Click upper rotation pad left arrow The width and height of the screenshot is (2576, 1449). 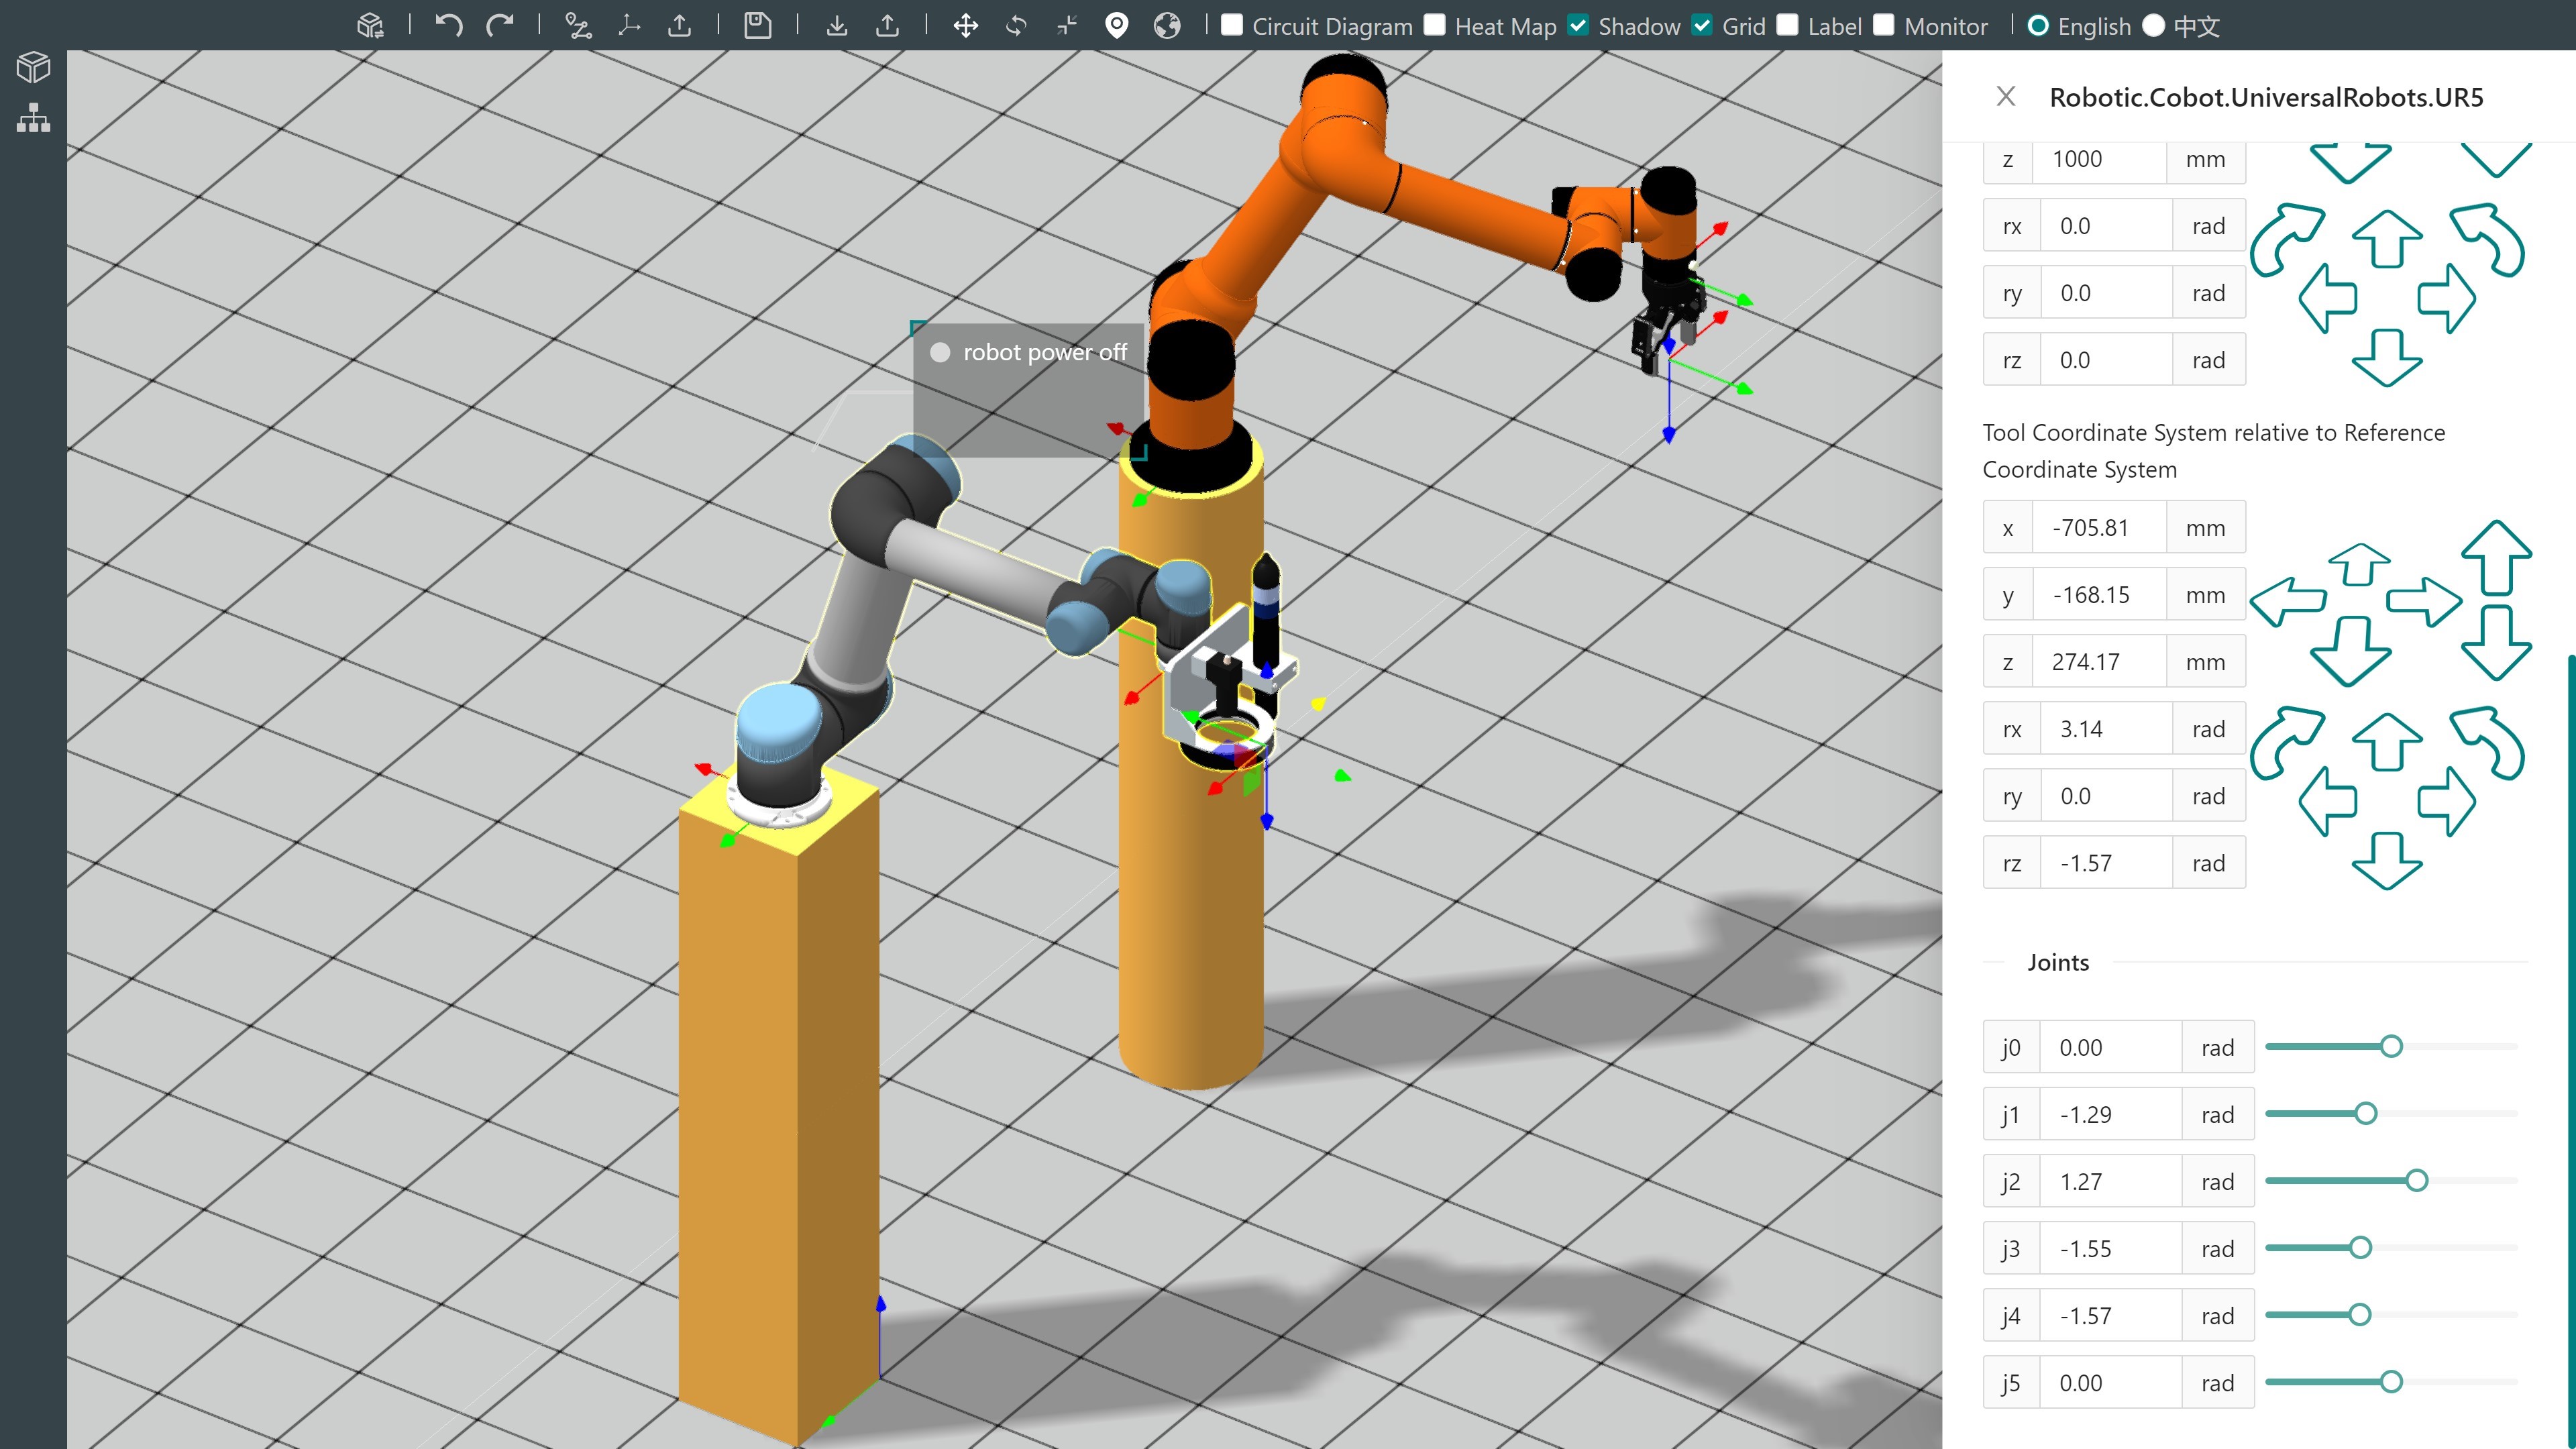2328,298
